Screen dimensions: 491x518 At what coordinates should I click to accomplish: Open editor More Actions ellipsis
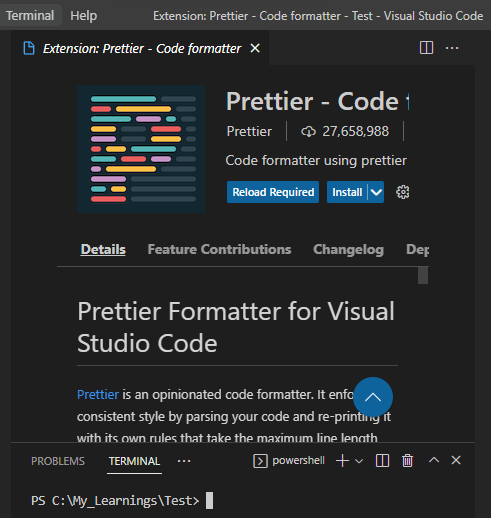pos(452,48)
